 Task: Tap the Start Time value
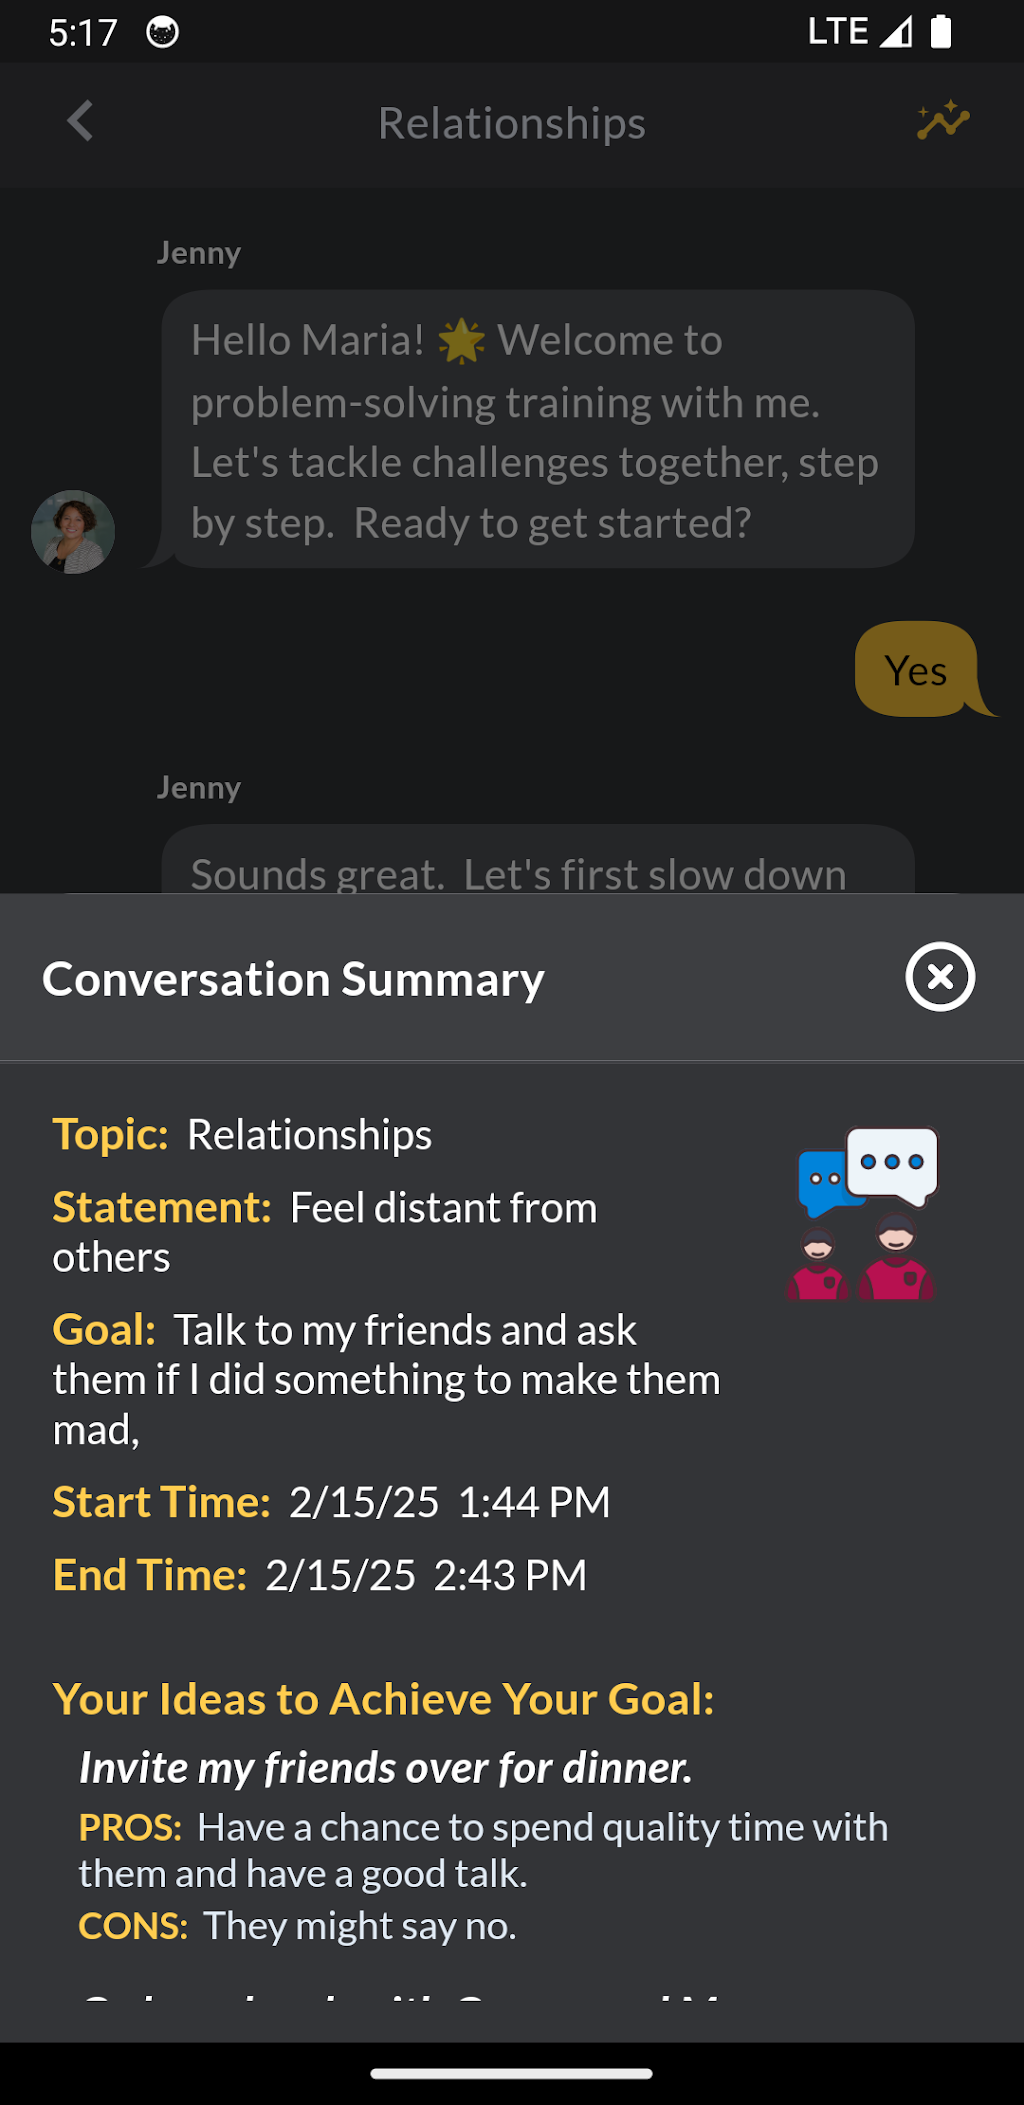pos(449,1502)
